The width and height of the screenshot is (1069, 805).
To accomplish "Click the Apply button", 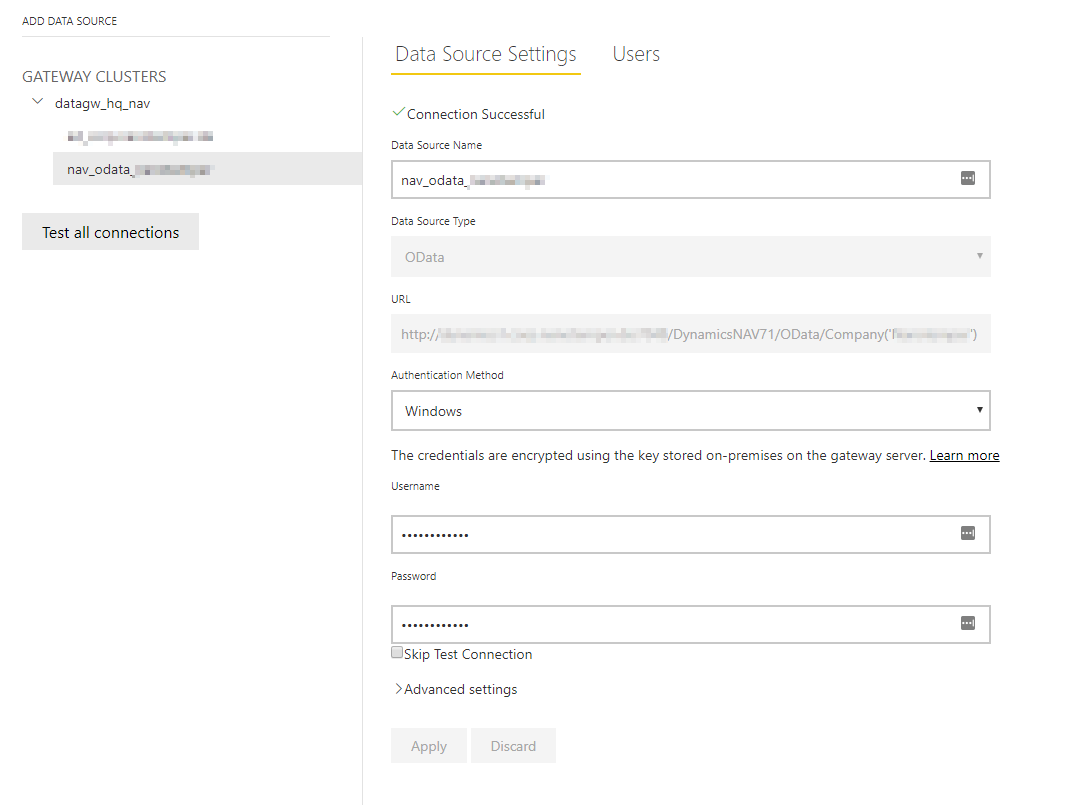I will (x=429, y=746).
